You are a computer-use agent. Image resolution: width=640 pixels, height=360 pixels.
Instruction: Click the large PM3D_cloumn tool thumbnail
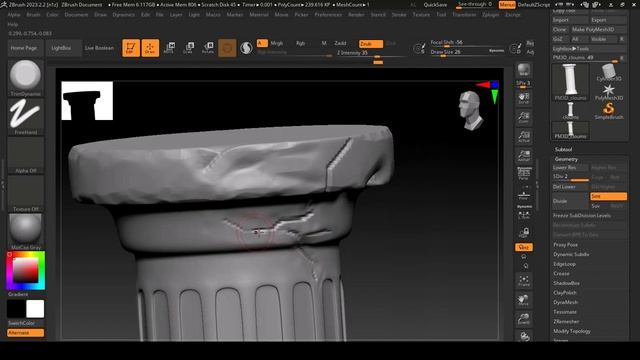click(x=570, y=82)
